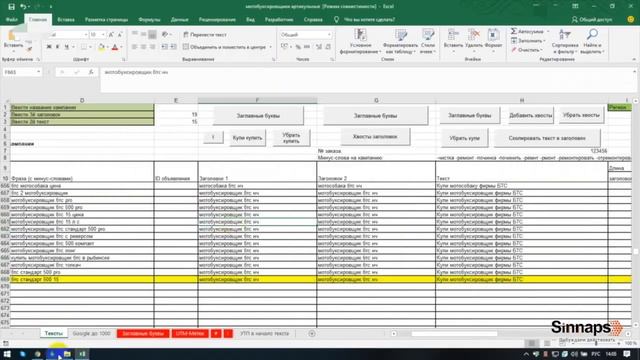Decrease the font size
Image resolution: width=640 pixels, height=360 pixels.
[120, 35]
